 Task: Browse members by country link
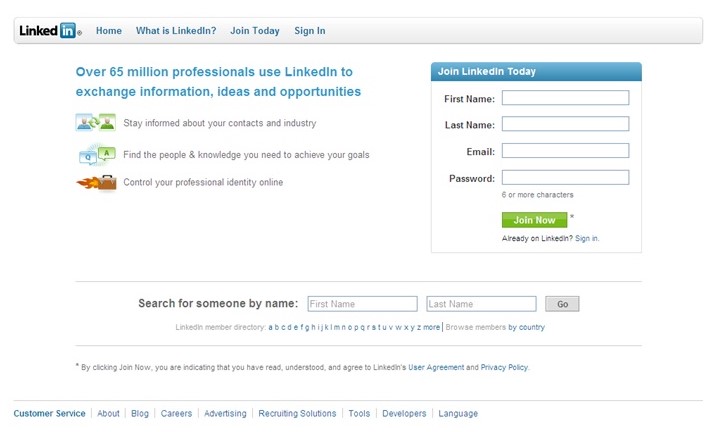coord(526,327)
